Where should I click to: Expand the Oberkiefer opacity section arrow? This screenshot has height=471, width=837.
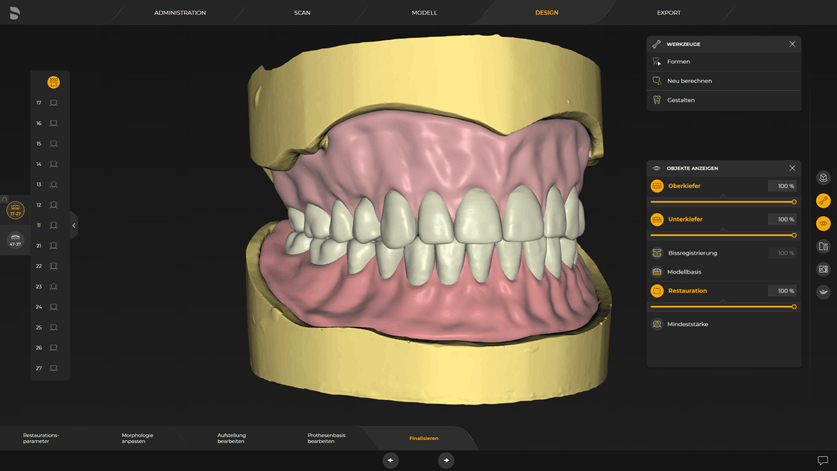coord(723,194)
